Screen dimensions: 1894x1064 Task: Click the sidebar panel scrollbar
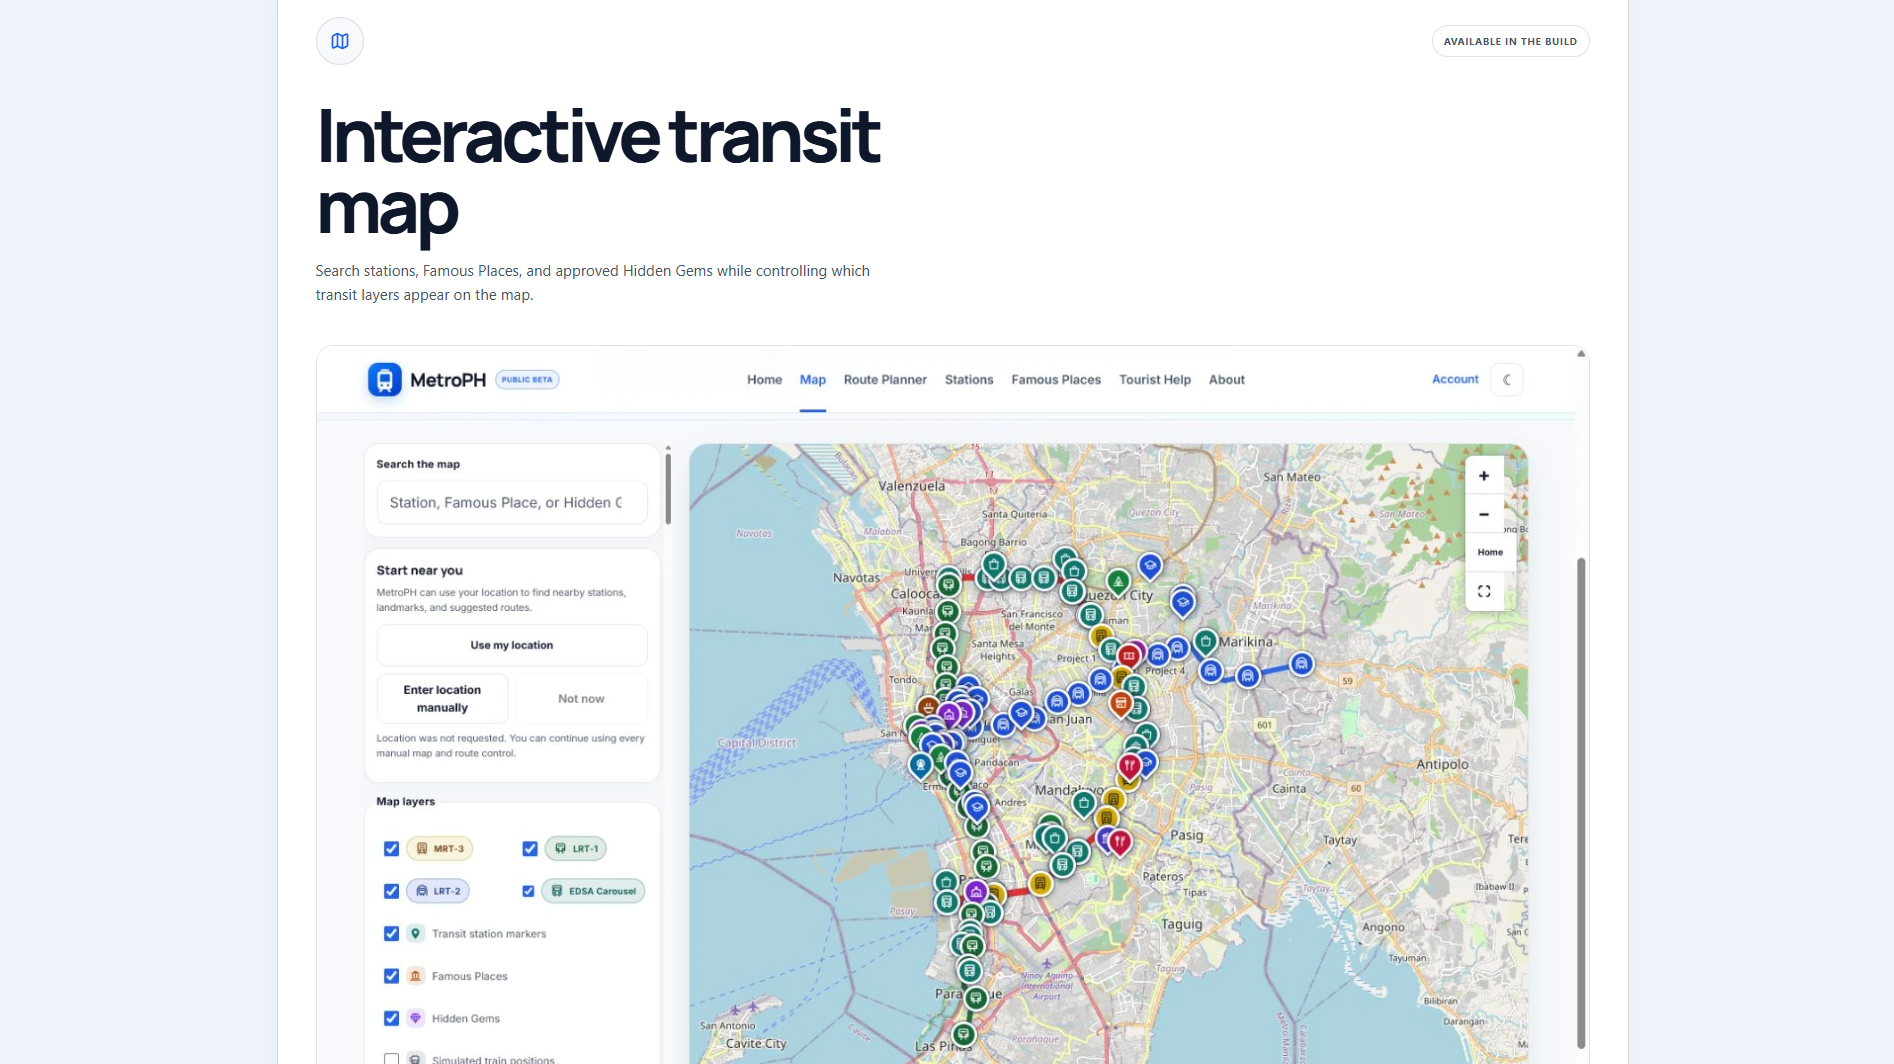668,487
